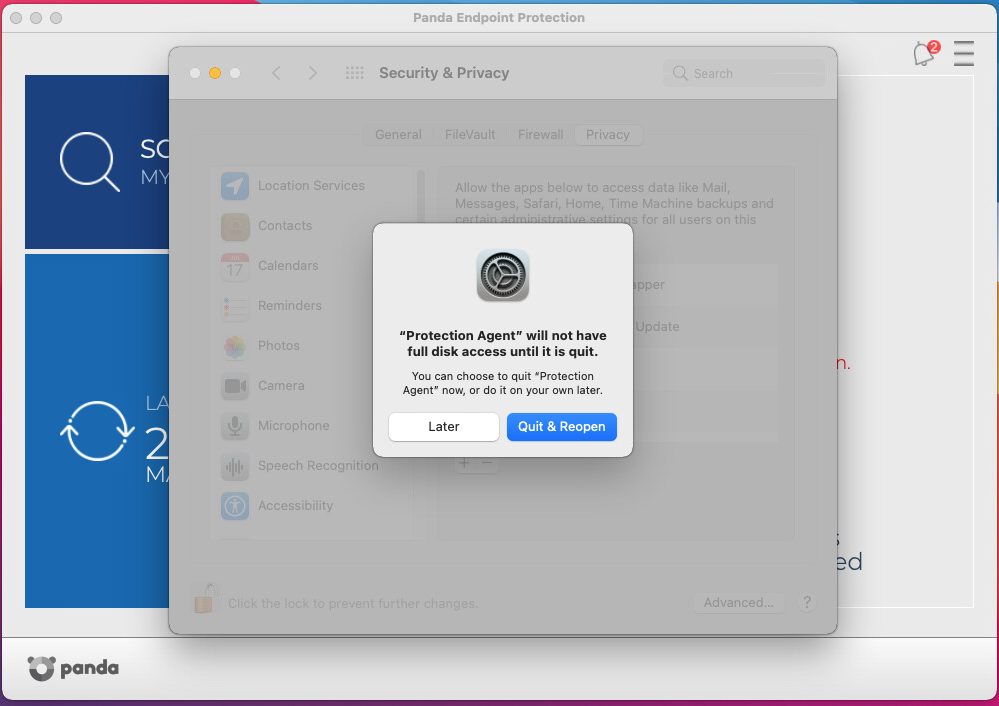Click the sync arrows icon in Panda
999x706 pixels.
point(97,431)
